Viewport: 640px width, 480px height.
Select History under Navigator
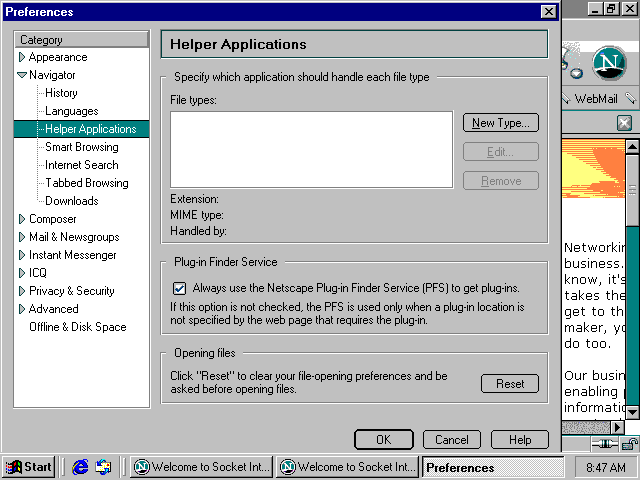[x=61, y=93]
